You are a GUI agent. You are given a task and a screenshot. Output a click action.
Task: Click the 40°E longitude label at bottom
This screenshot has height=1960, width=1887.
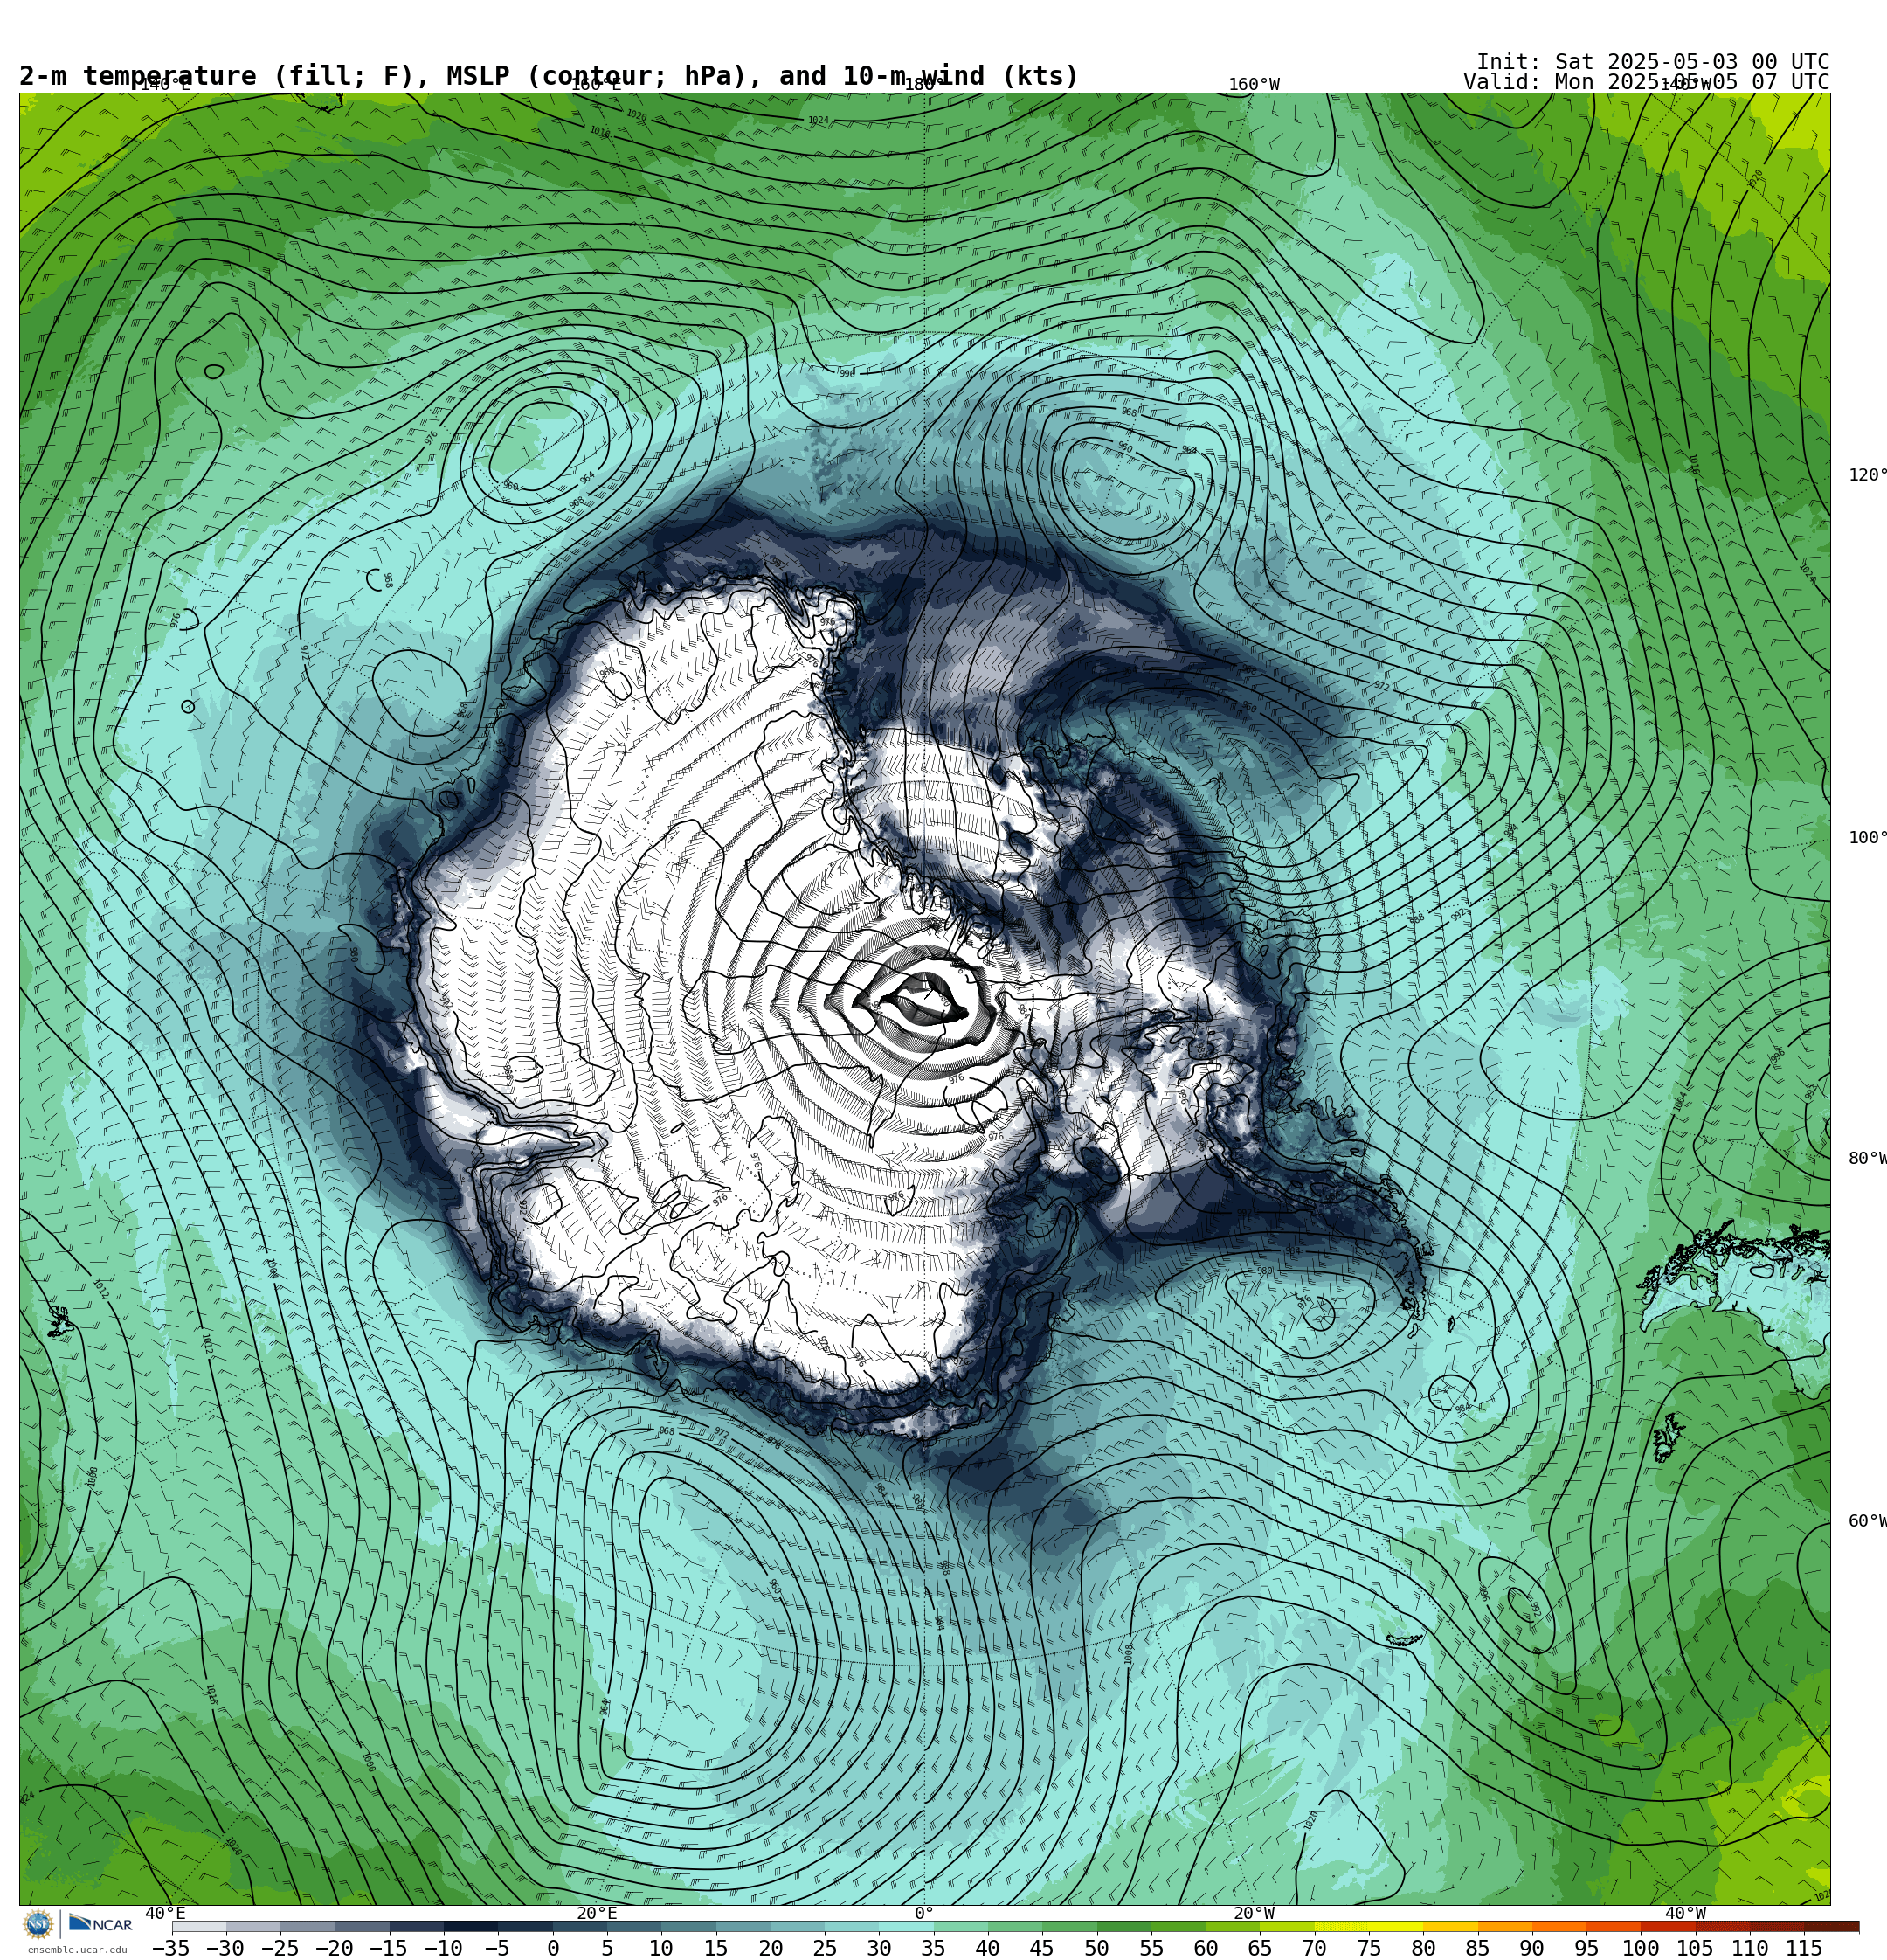pos(166,1913)
